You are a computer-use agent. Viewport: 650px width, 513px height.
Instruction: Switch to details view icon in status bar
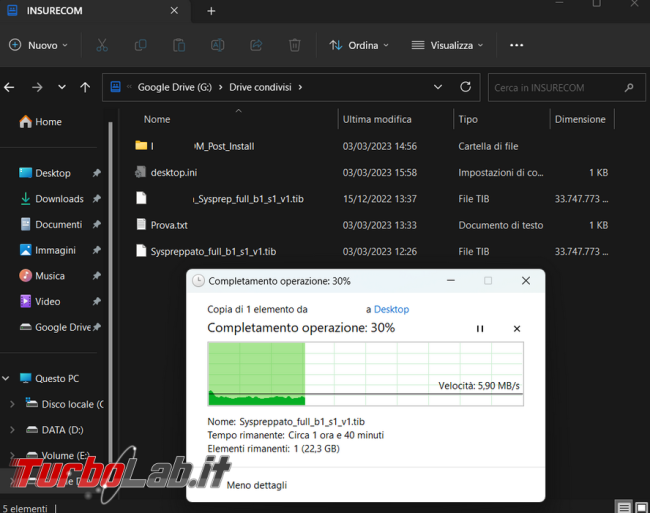pos(623,507)
